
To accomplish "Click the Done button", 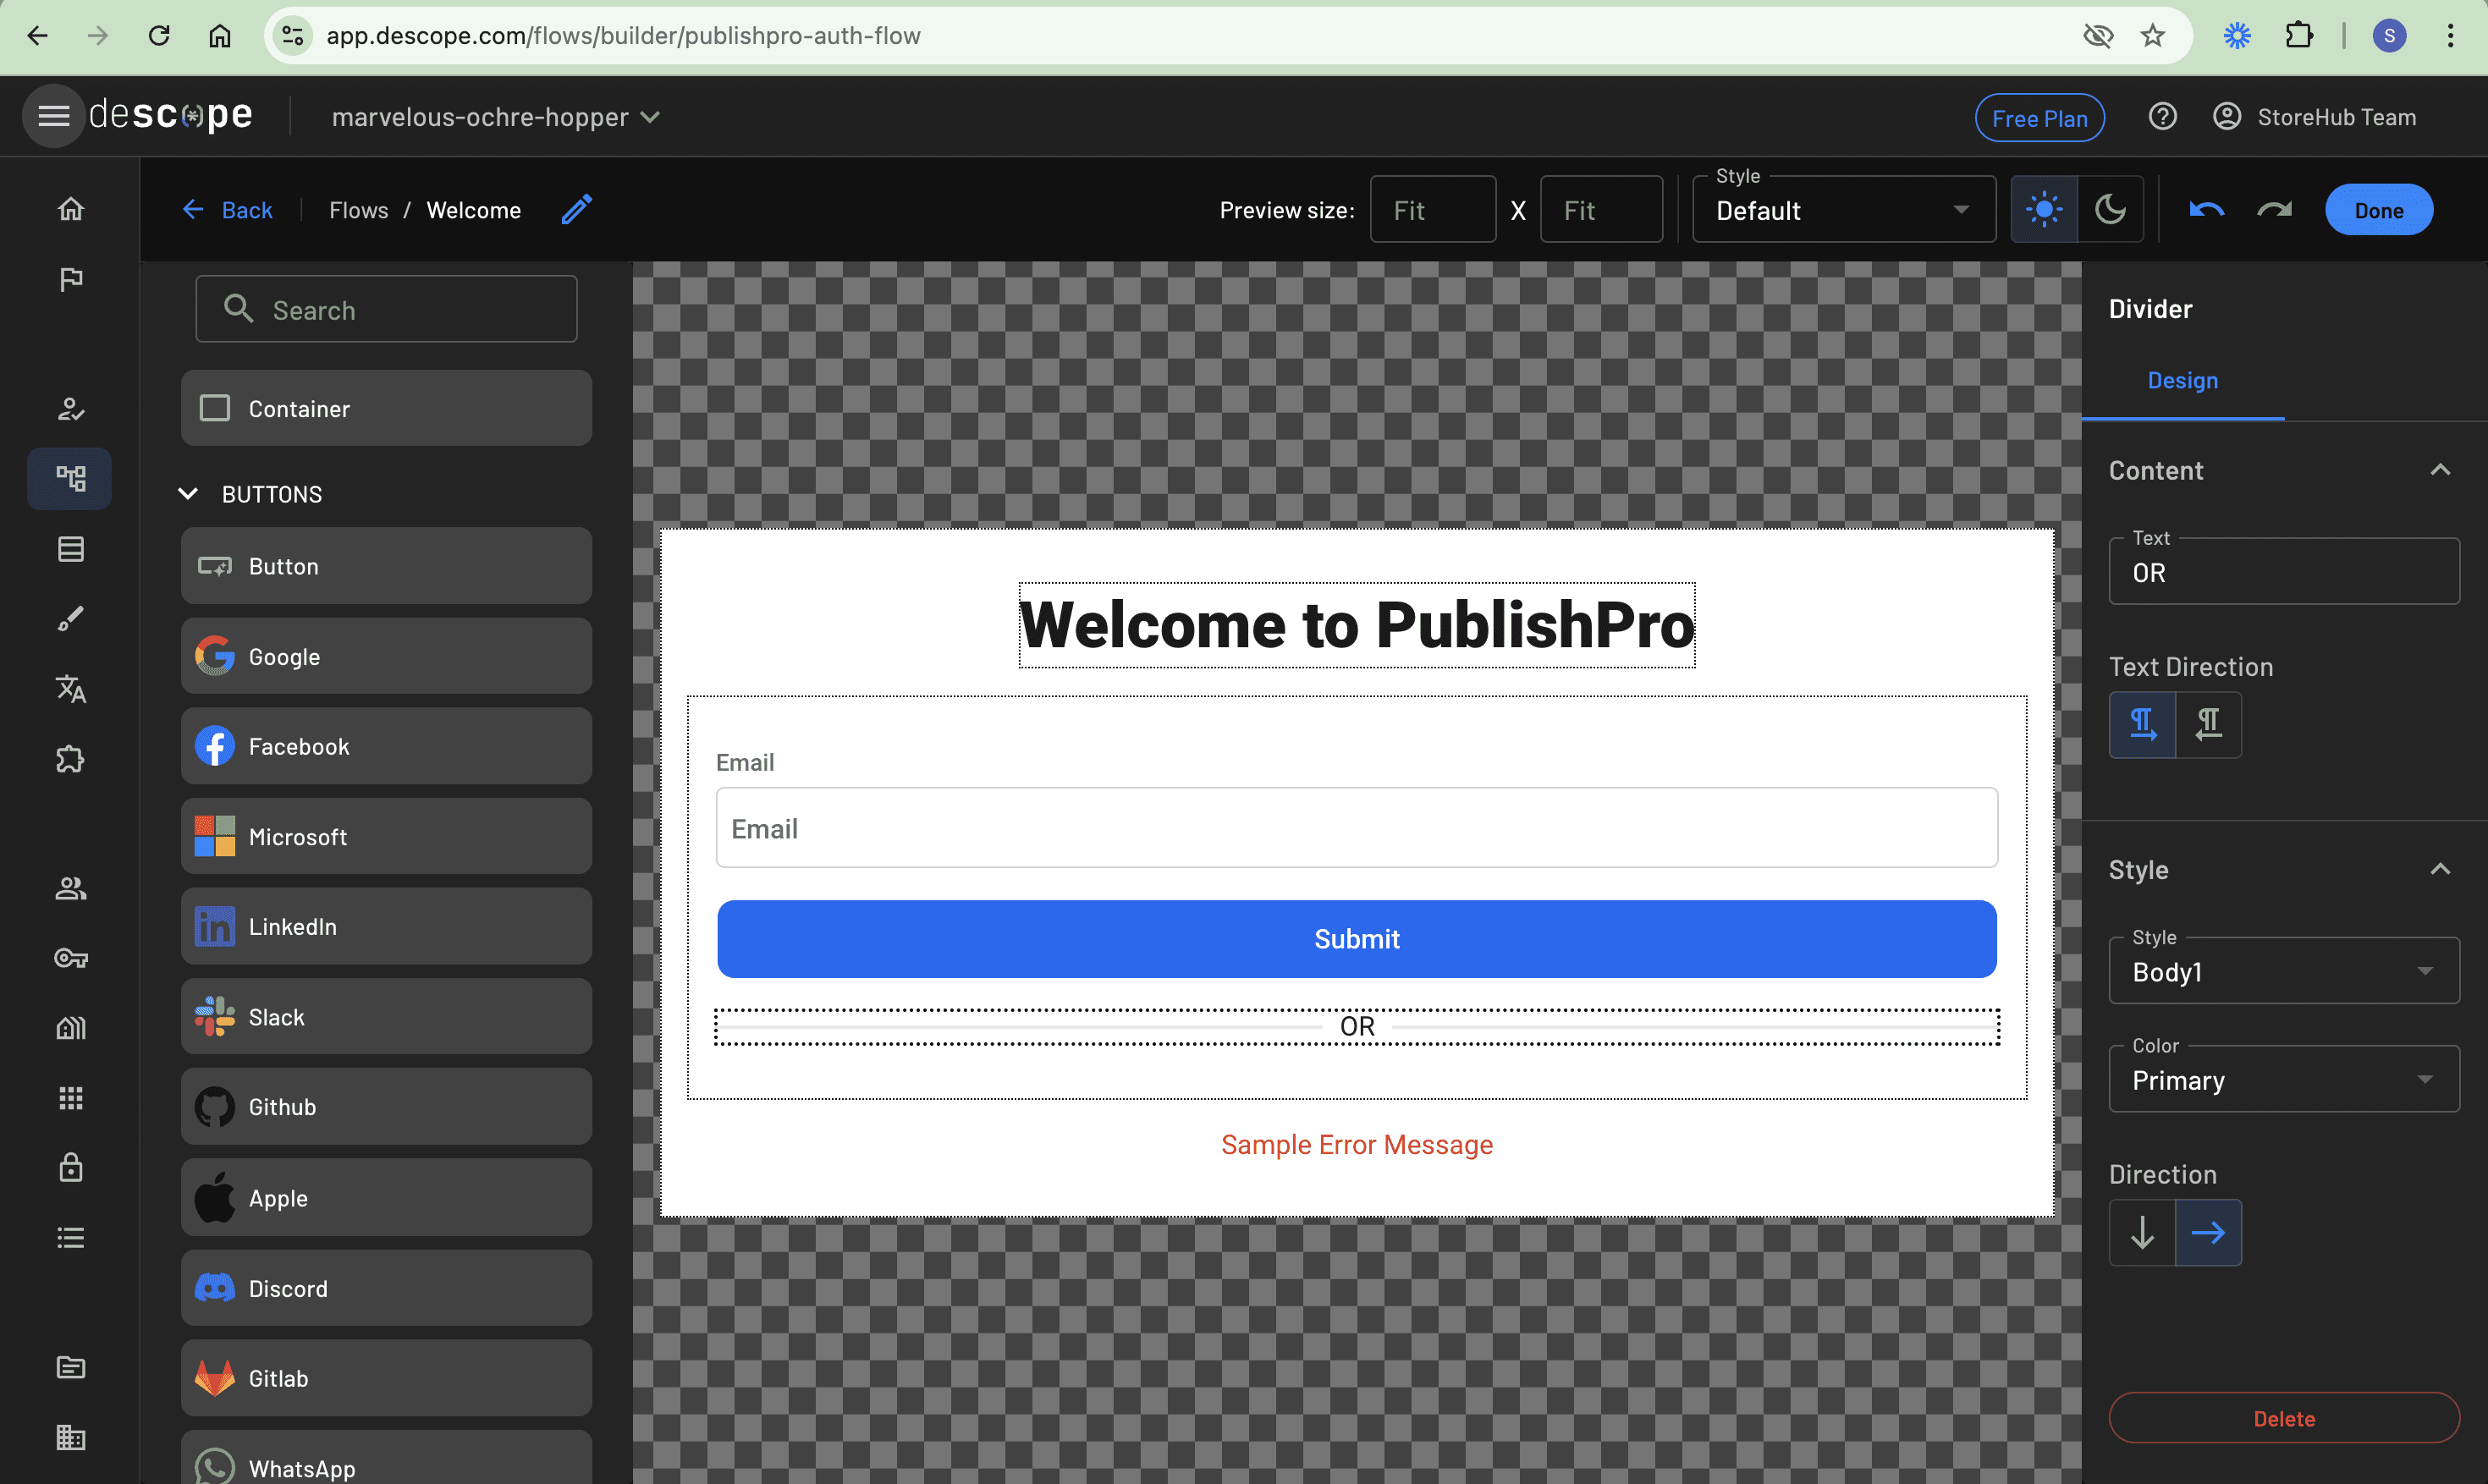I will 2378,210.
